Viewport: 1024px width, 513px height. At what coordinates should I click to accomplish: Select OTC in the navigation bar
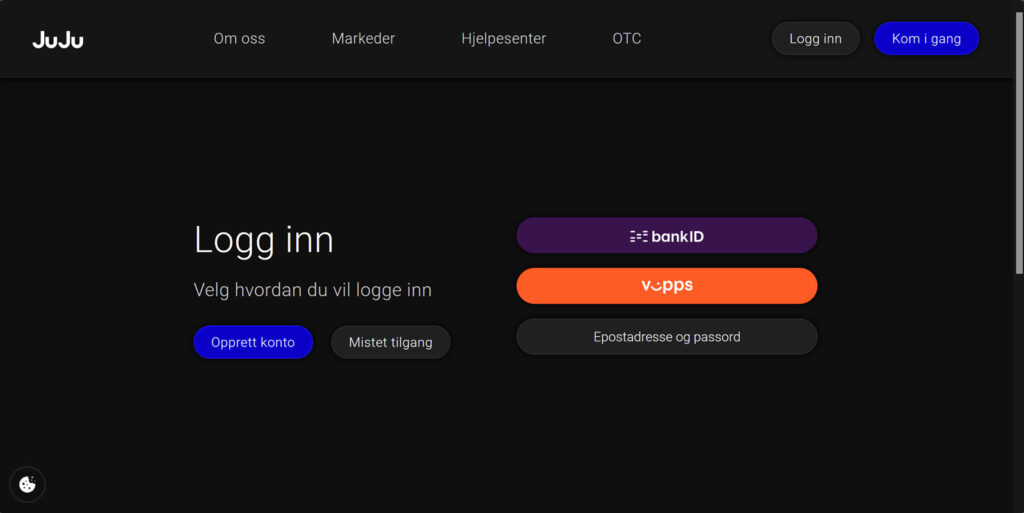point(627,39)
